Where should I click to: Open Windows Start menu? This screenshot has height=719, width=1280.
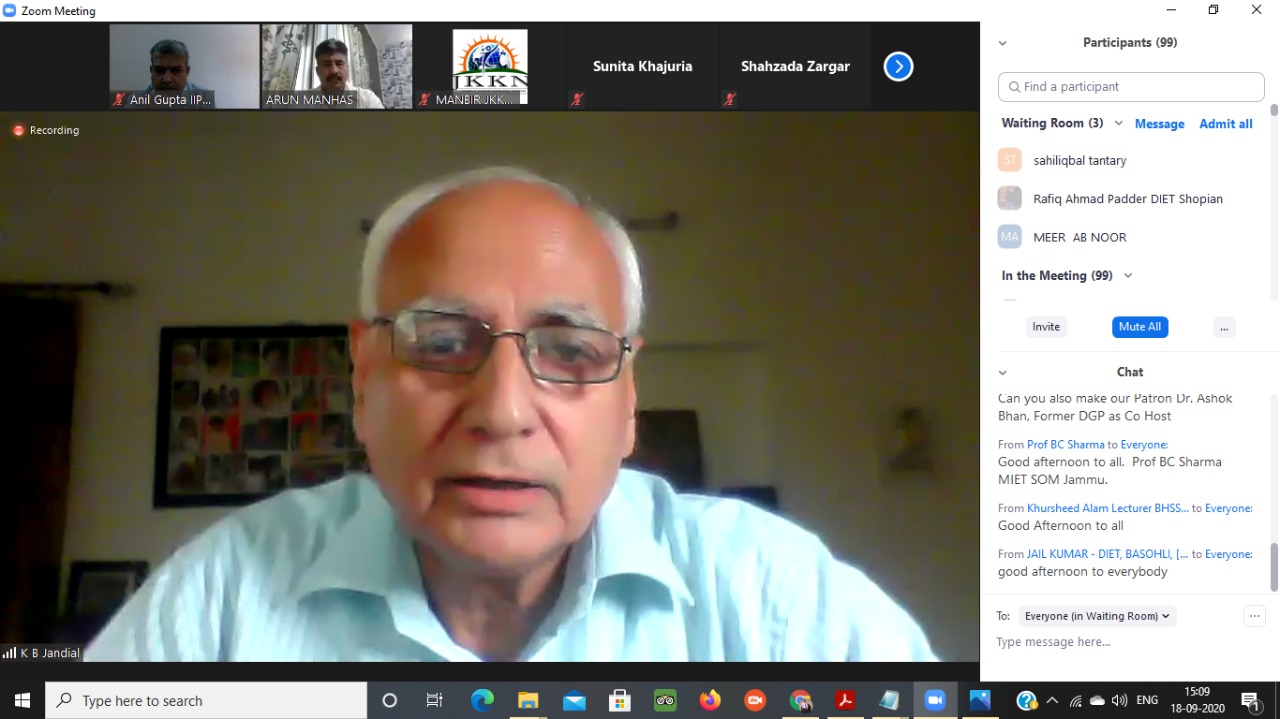point(22,700)
